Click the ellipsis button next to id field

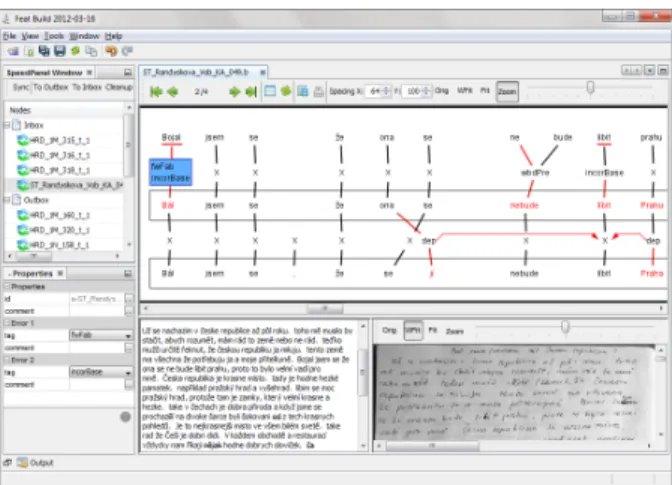coord(129,298)
